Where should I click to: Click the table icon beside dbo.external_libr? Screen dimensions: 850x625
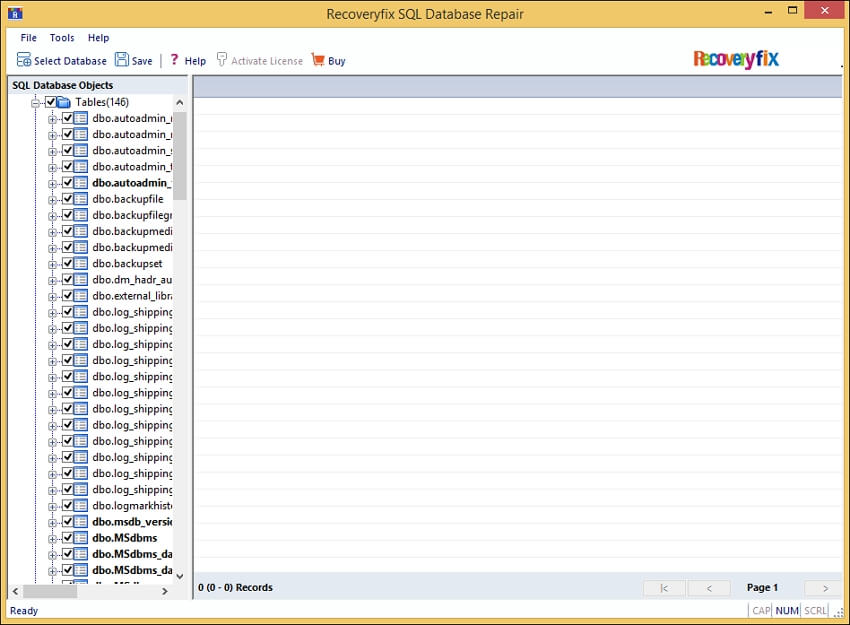click(x=81, y=296)
